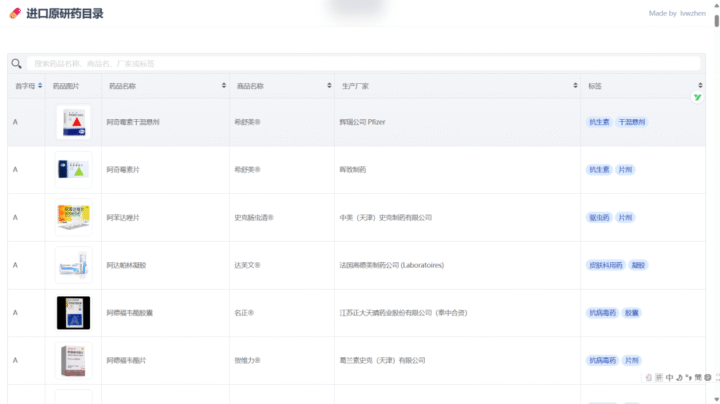Sort by 生产厂家 column sort arrows

click(x=574, y=86)
